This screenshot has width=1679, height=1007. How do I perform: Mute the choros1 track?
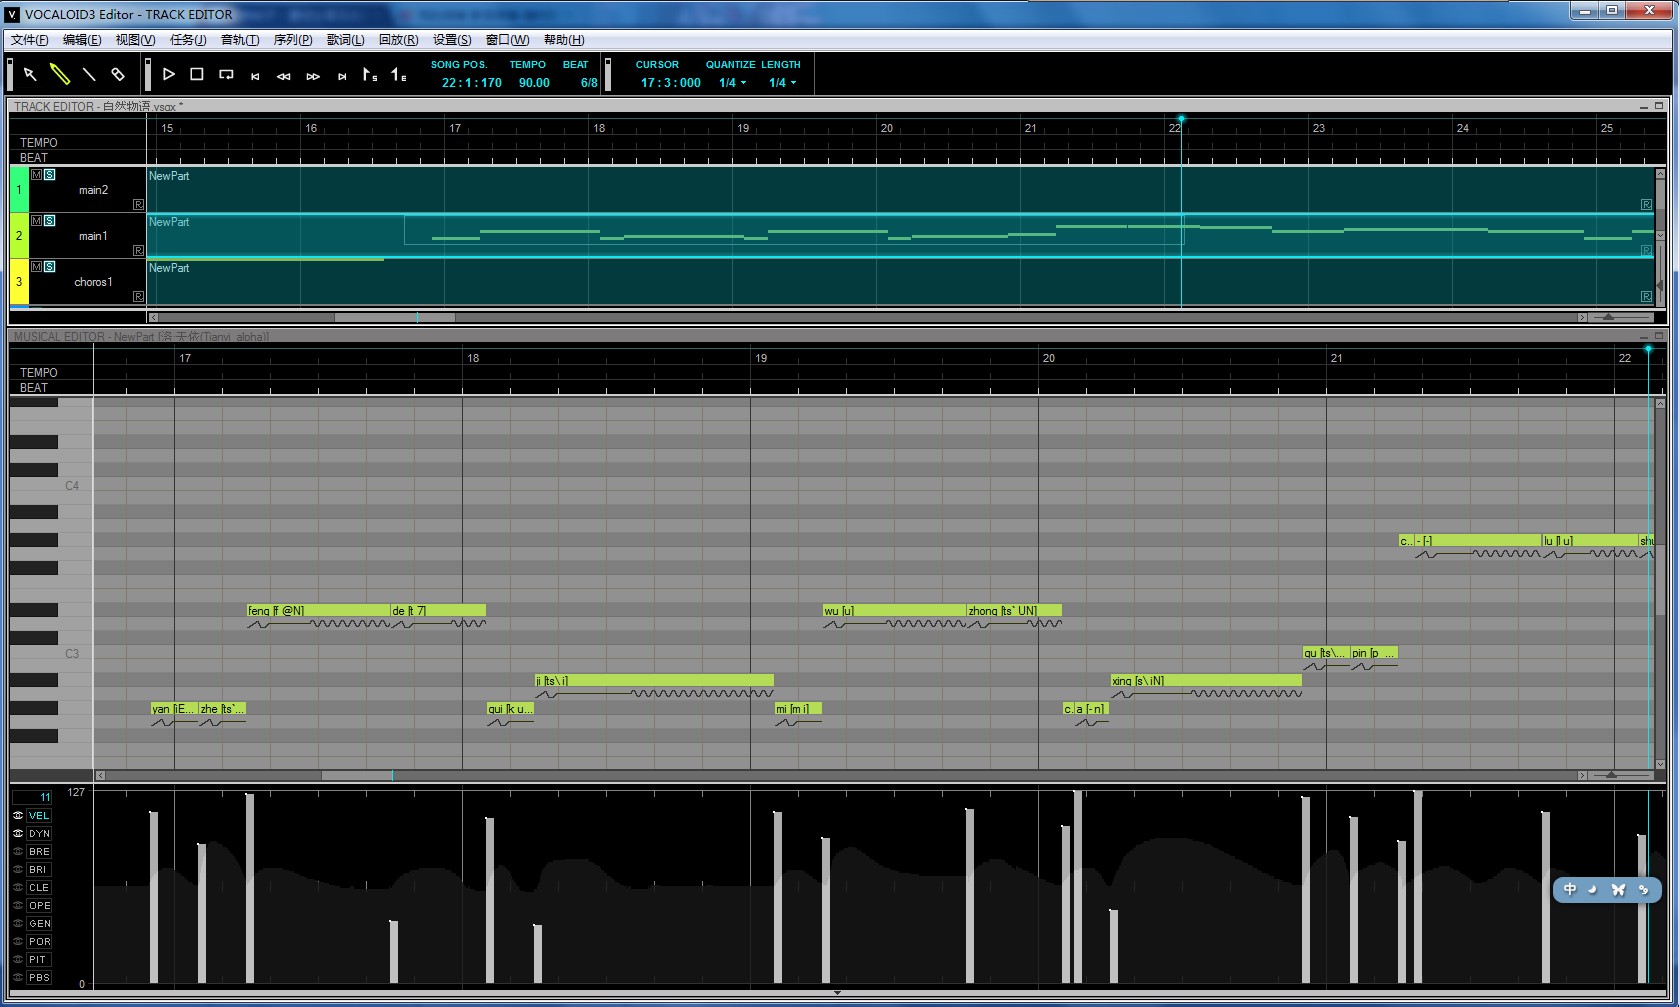coord(37,266)
